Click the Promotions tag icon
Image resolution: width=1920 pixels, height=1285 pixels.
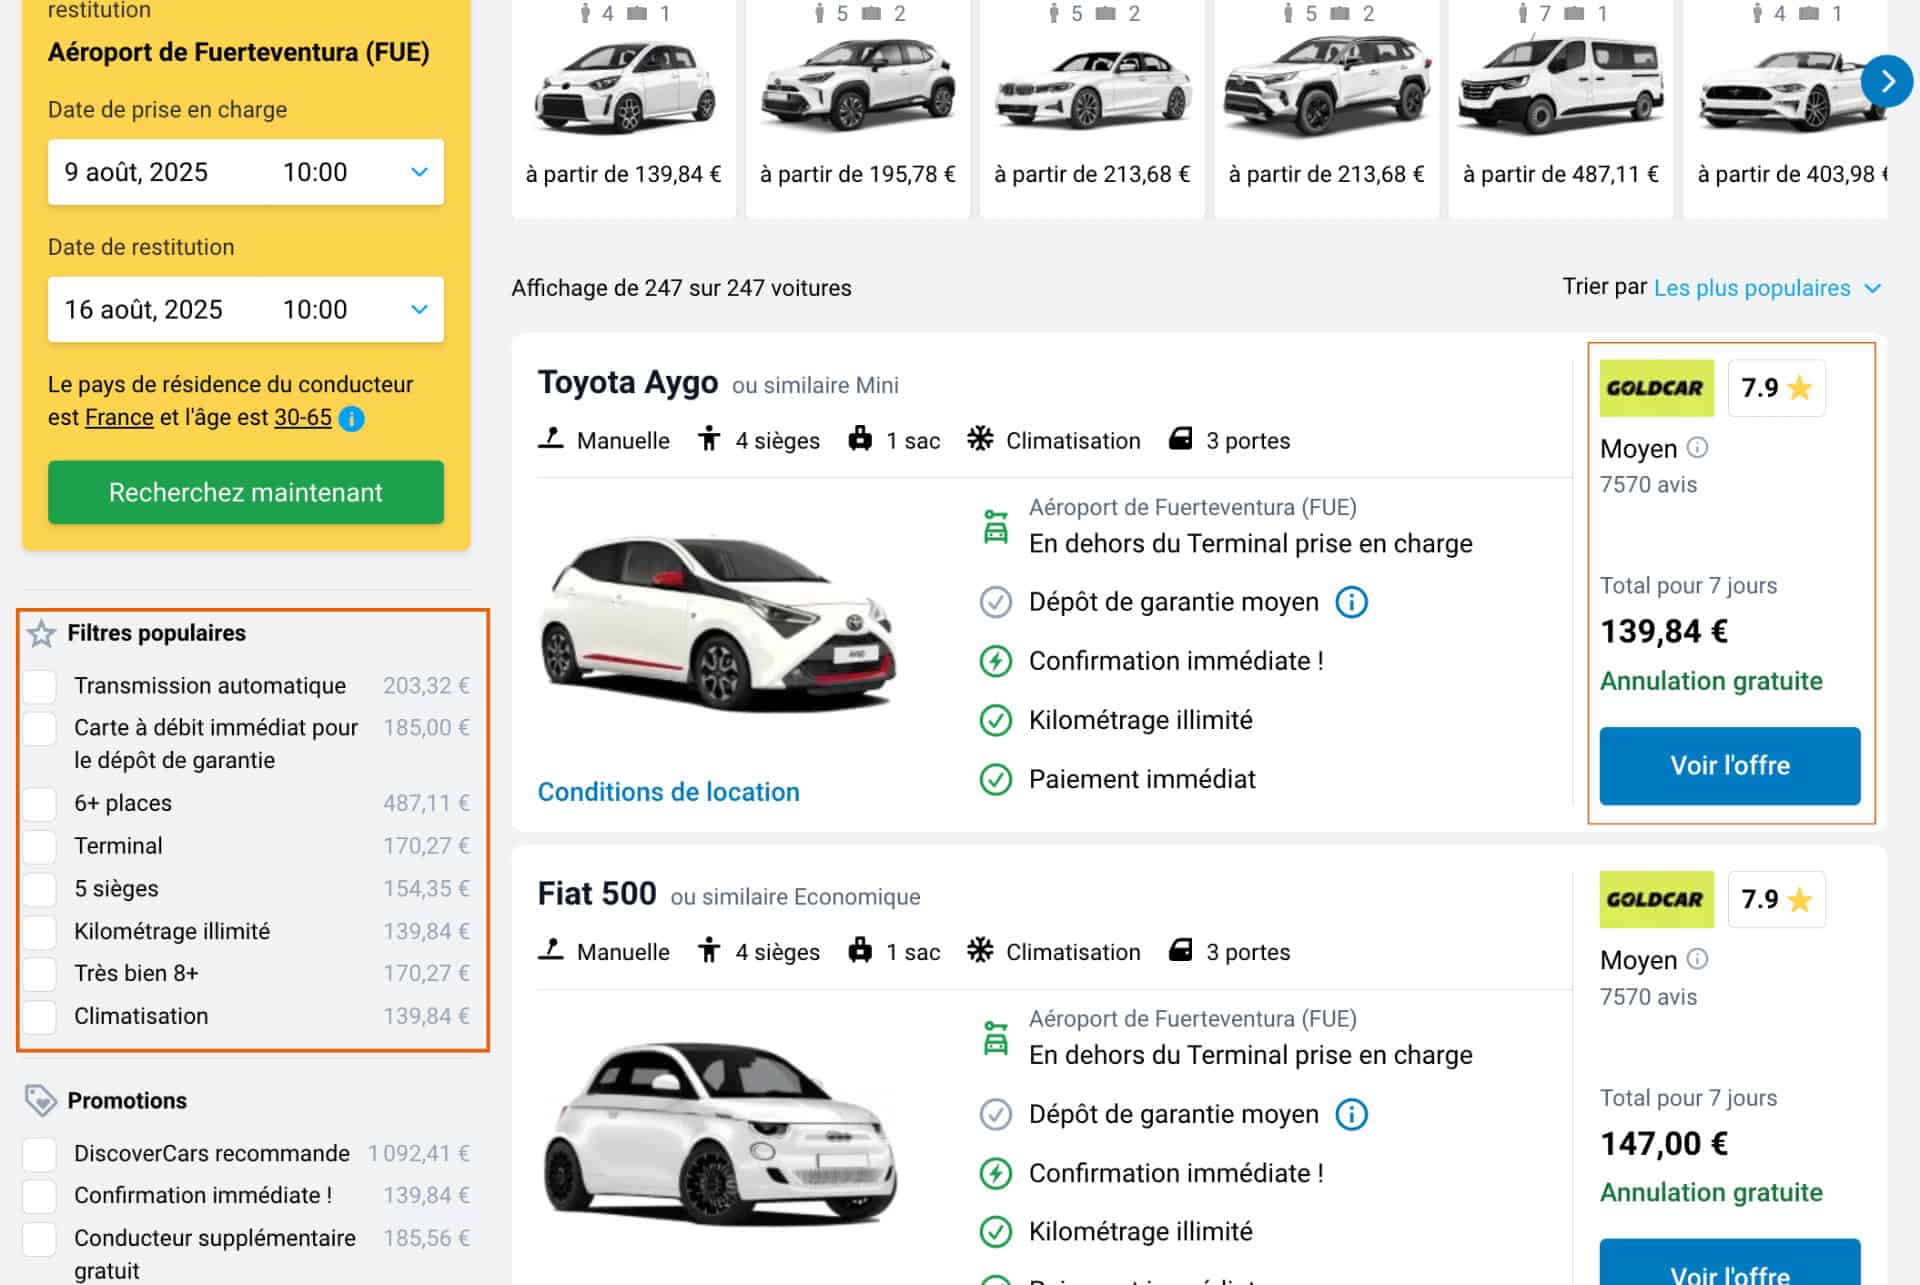pyautogui.click(x=40, y=1100)
